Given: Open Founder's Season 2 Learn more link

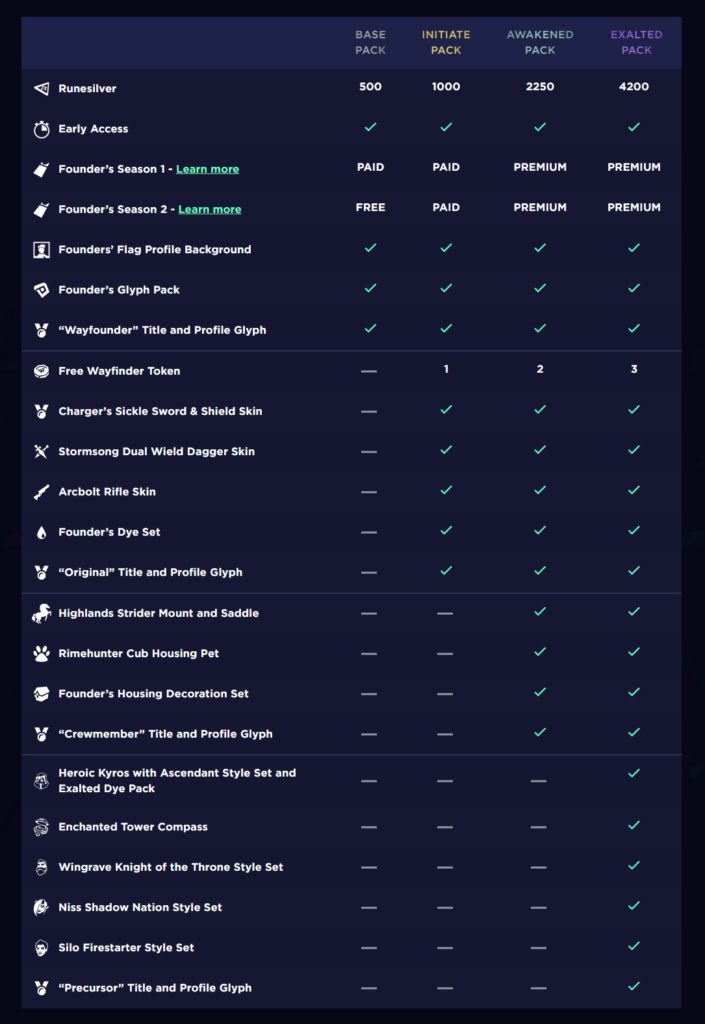Looking at the screenshot, I should pyautogui.click(x=209, y=209).
